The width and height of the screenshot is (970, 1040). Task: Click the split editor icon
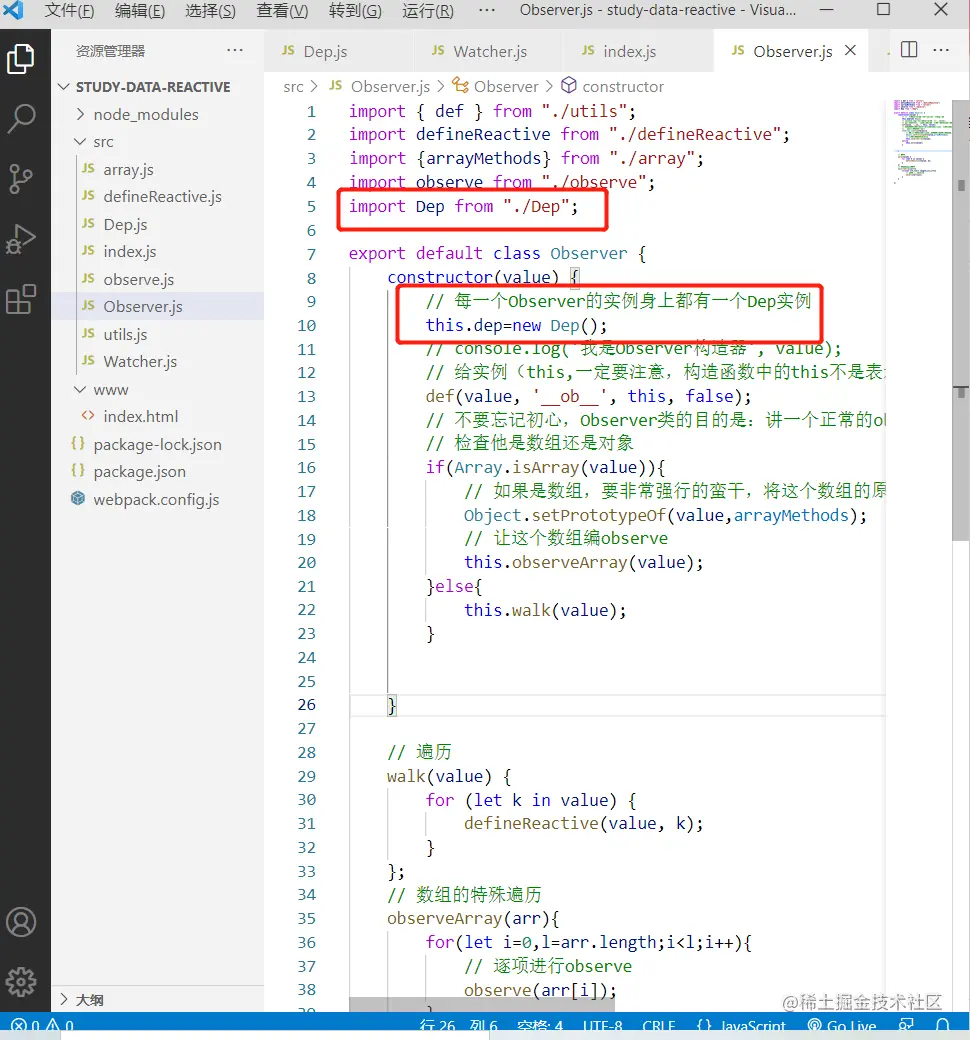point(909,50)
